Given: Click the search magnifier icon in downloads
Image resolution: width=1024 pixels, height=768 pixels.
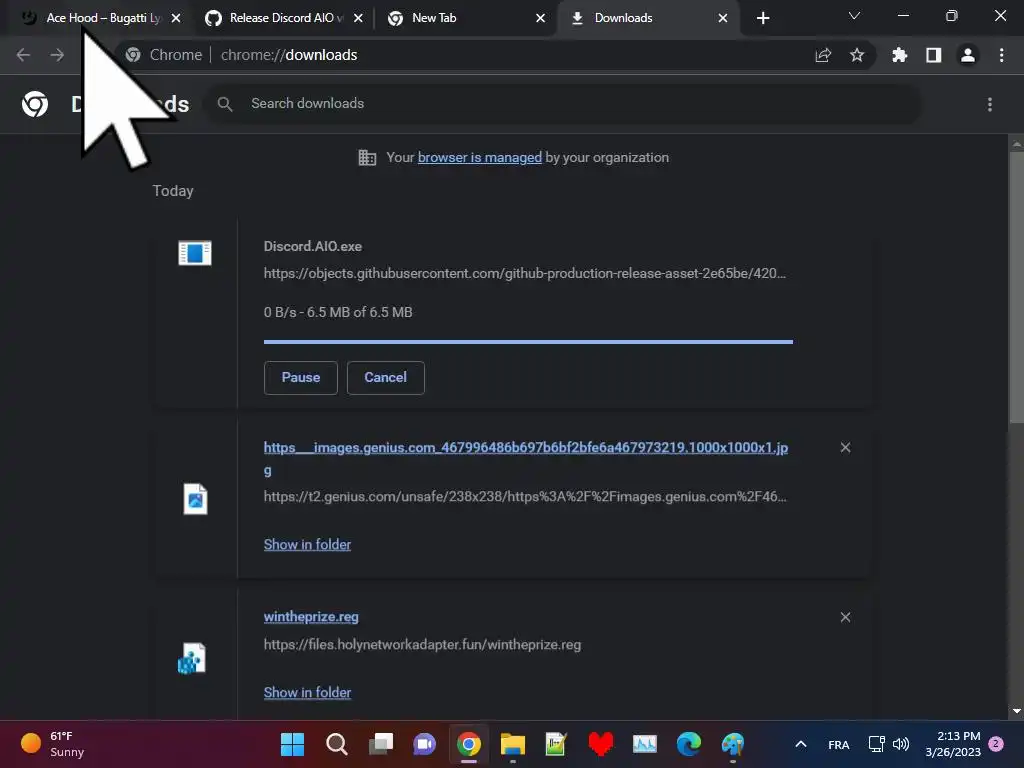Looking at the screenshot, I should [225, 104].
